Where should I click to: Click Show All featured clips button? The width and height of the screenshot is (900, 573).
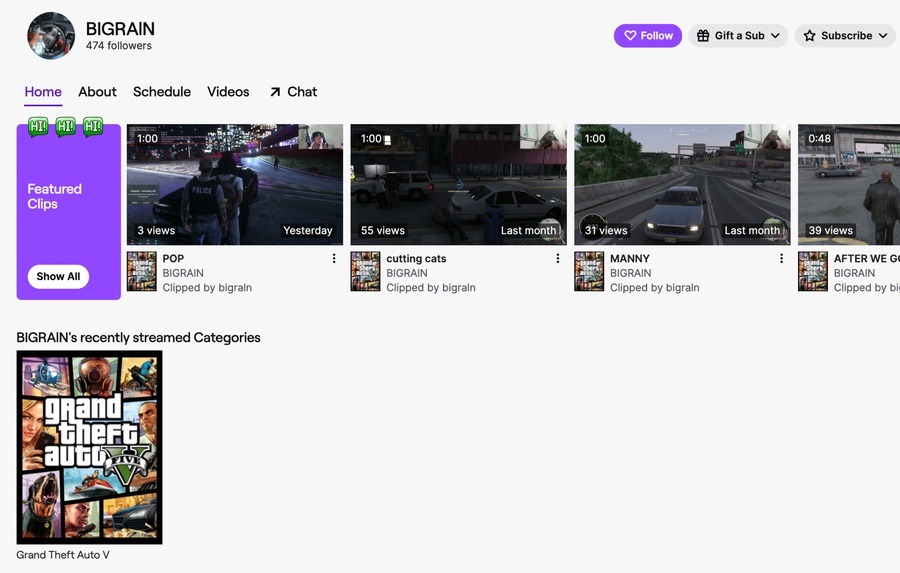pyautogui.click(x=58, y=277)
